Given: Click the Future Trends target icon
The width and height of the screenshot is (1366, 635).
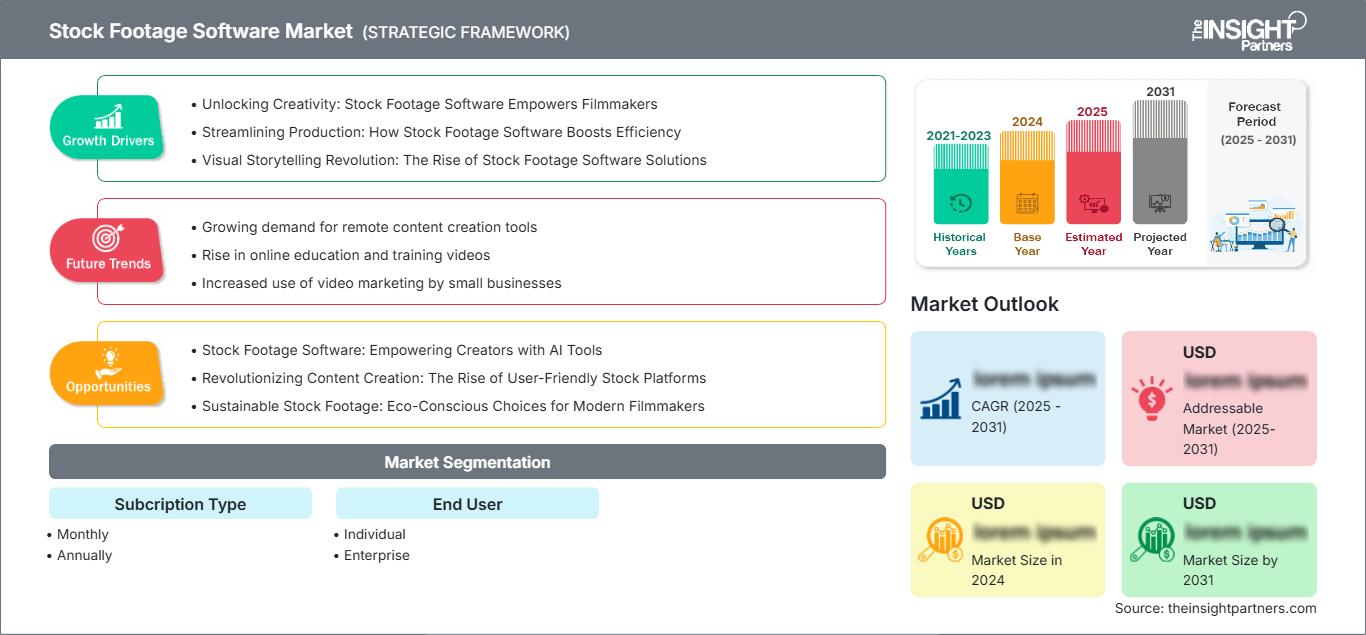Looking at the screenshot, I should [108, 239].
